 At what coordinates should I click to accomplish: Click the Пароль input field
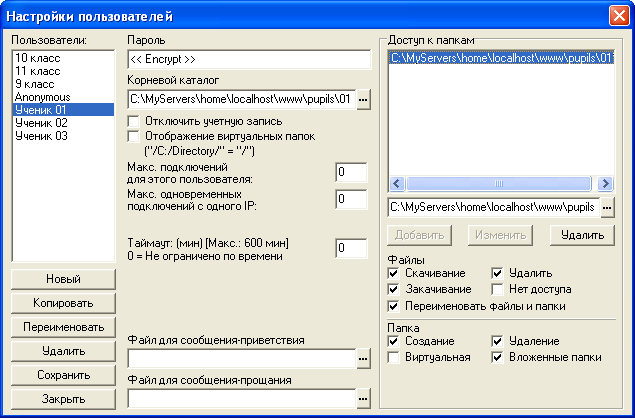(x=249, y=60)
